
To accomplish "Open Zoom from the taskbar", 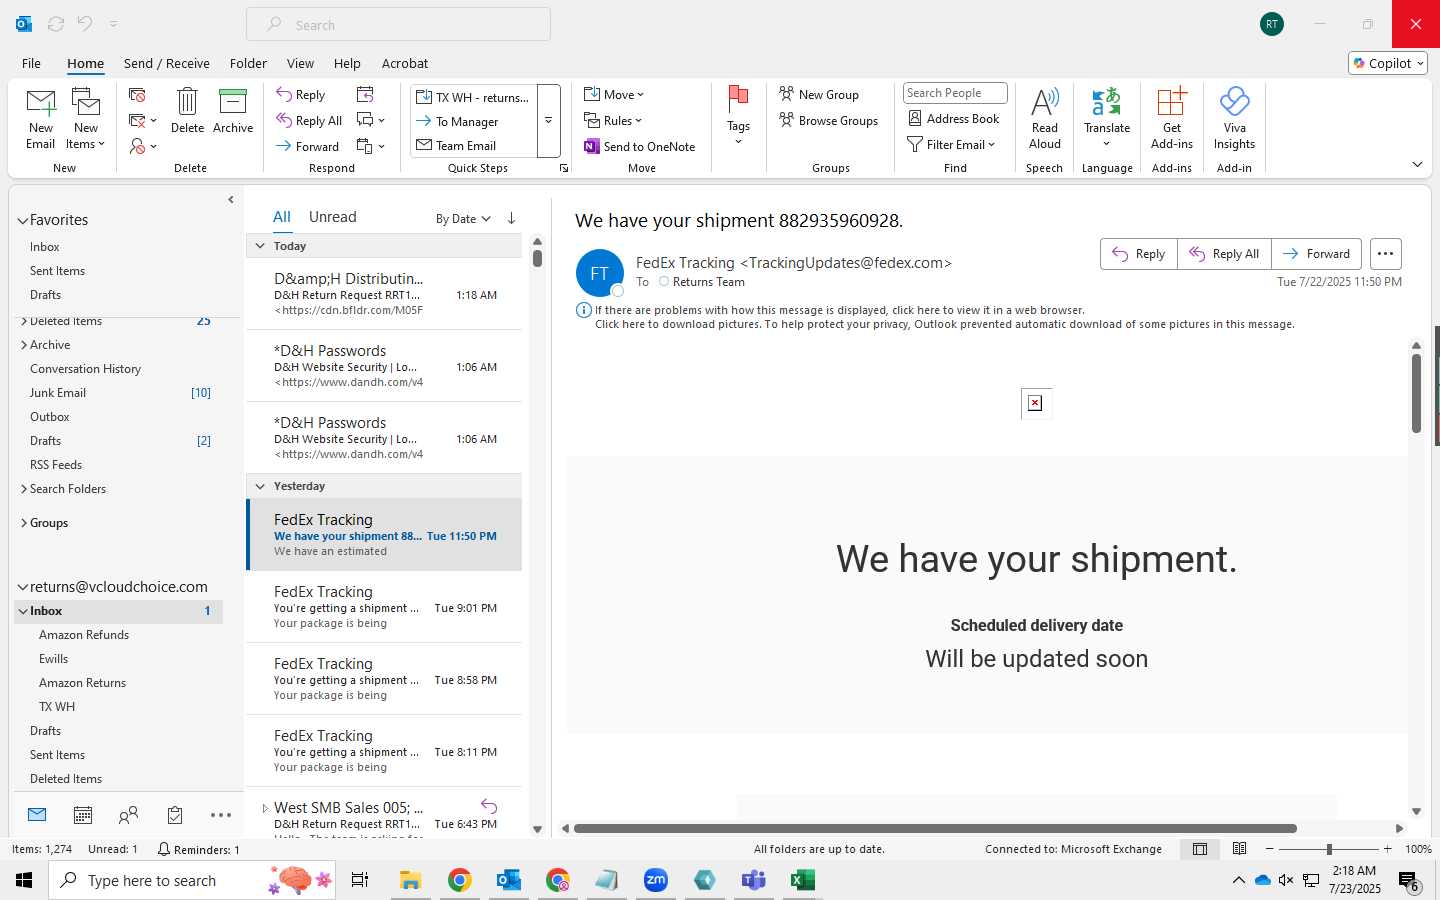I will pyautogui.click(x=656, y=880).
